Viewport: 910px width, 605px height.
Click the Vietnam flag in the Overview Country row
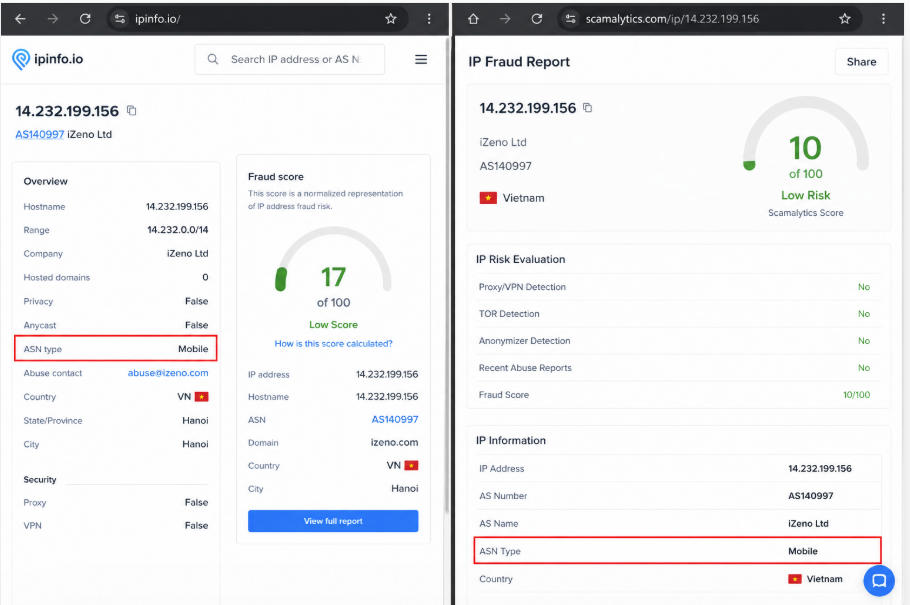(201, 397)
